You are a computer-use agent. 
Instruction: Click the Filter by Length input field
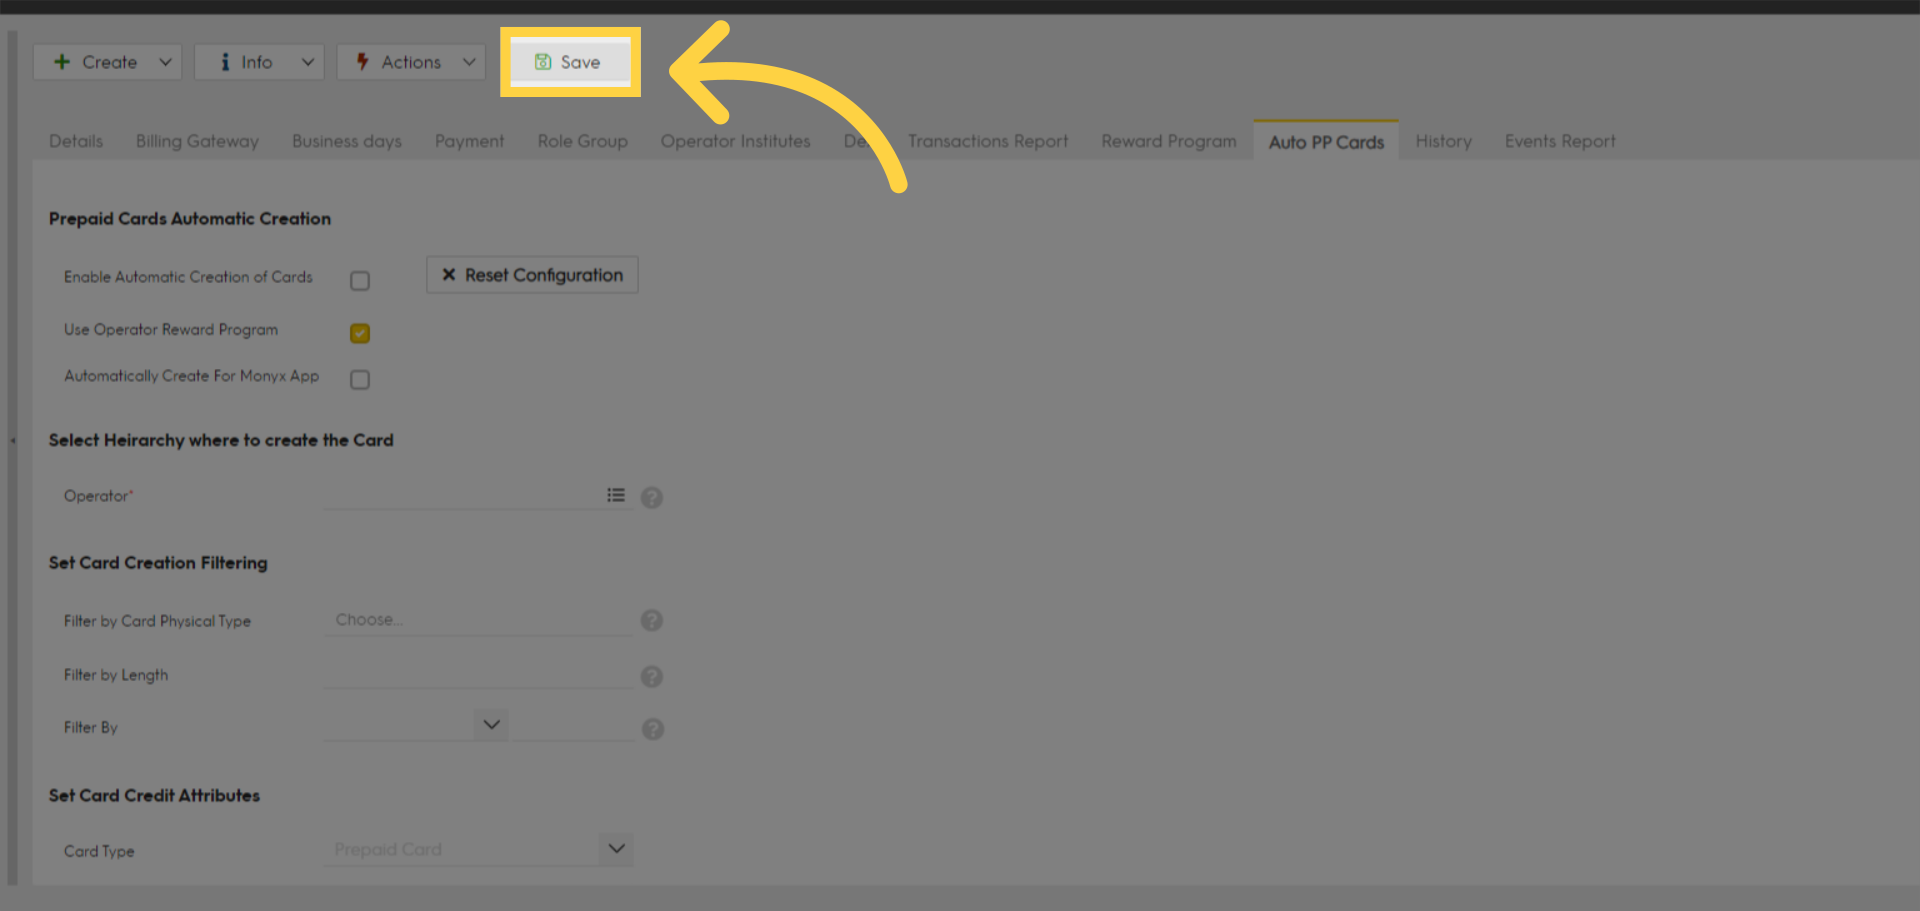pos(478,675)
